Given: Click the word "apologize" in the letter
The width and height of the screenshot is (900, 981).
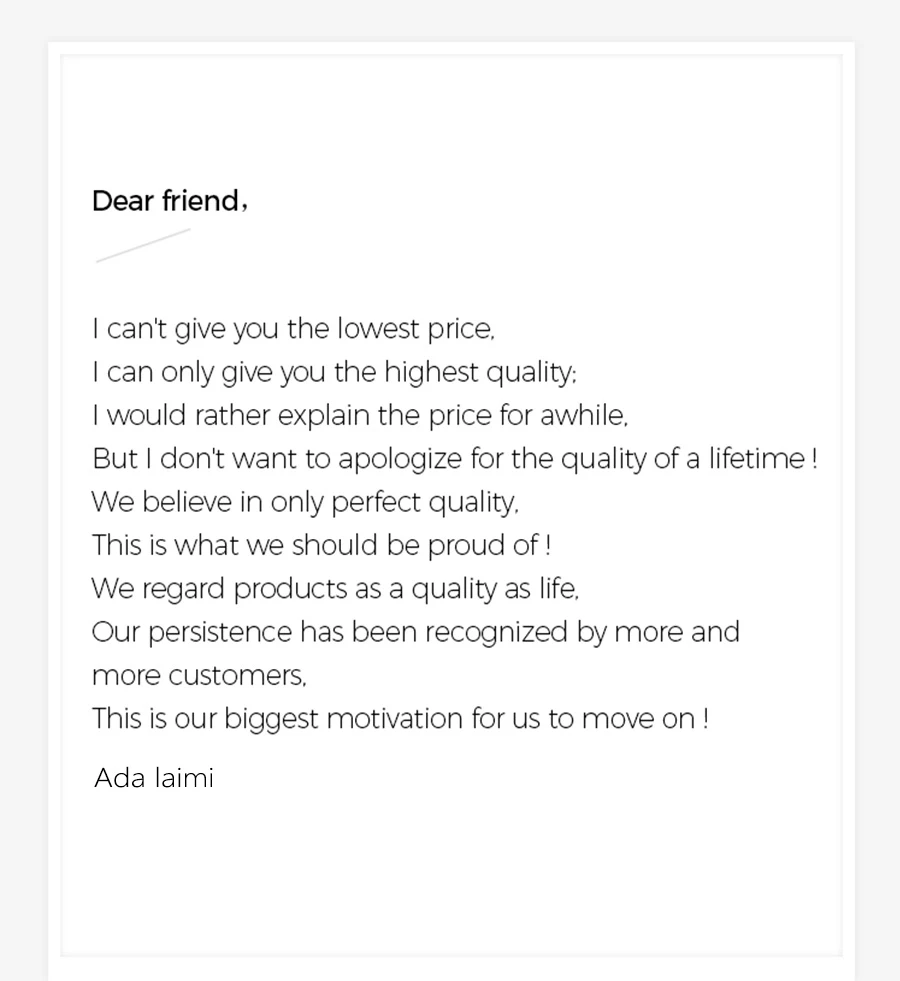Looking at the screenshot, I should (x=400, y=459).
